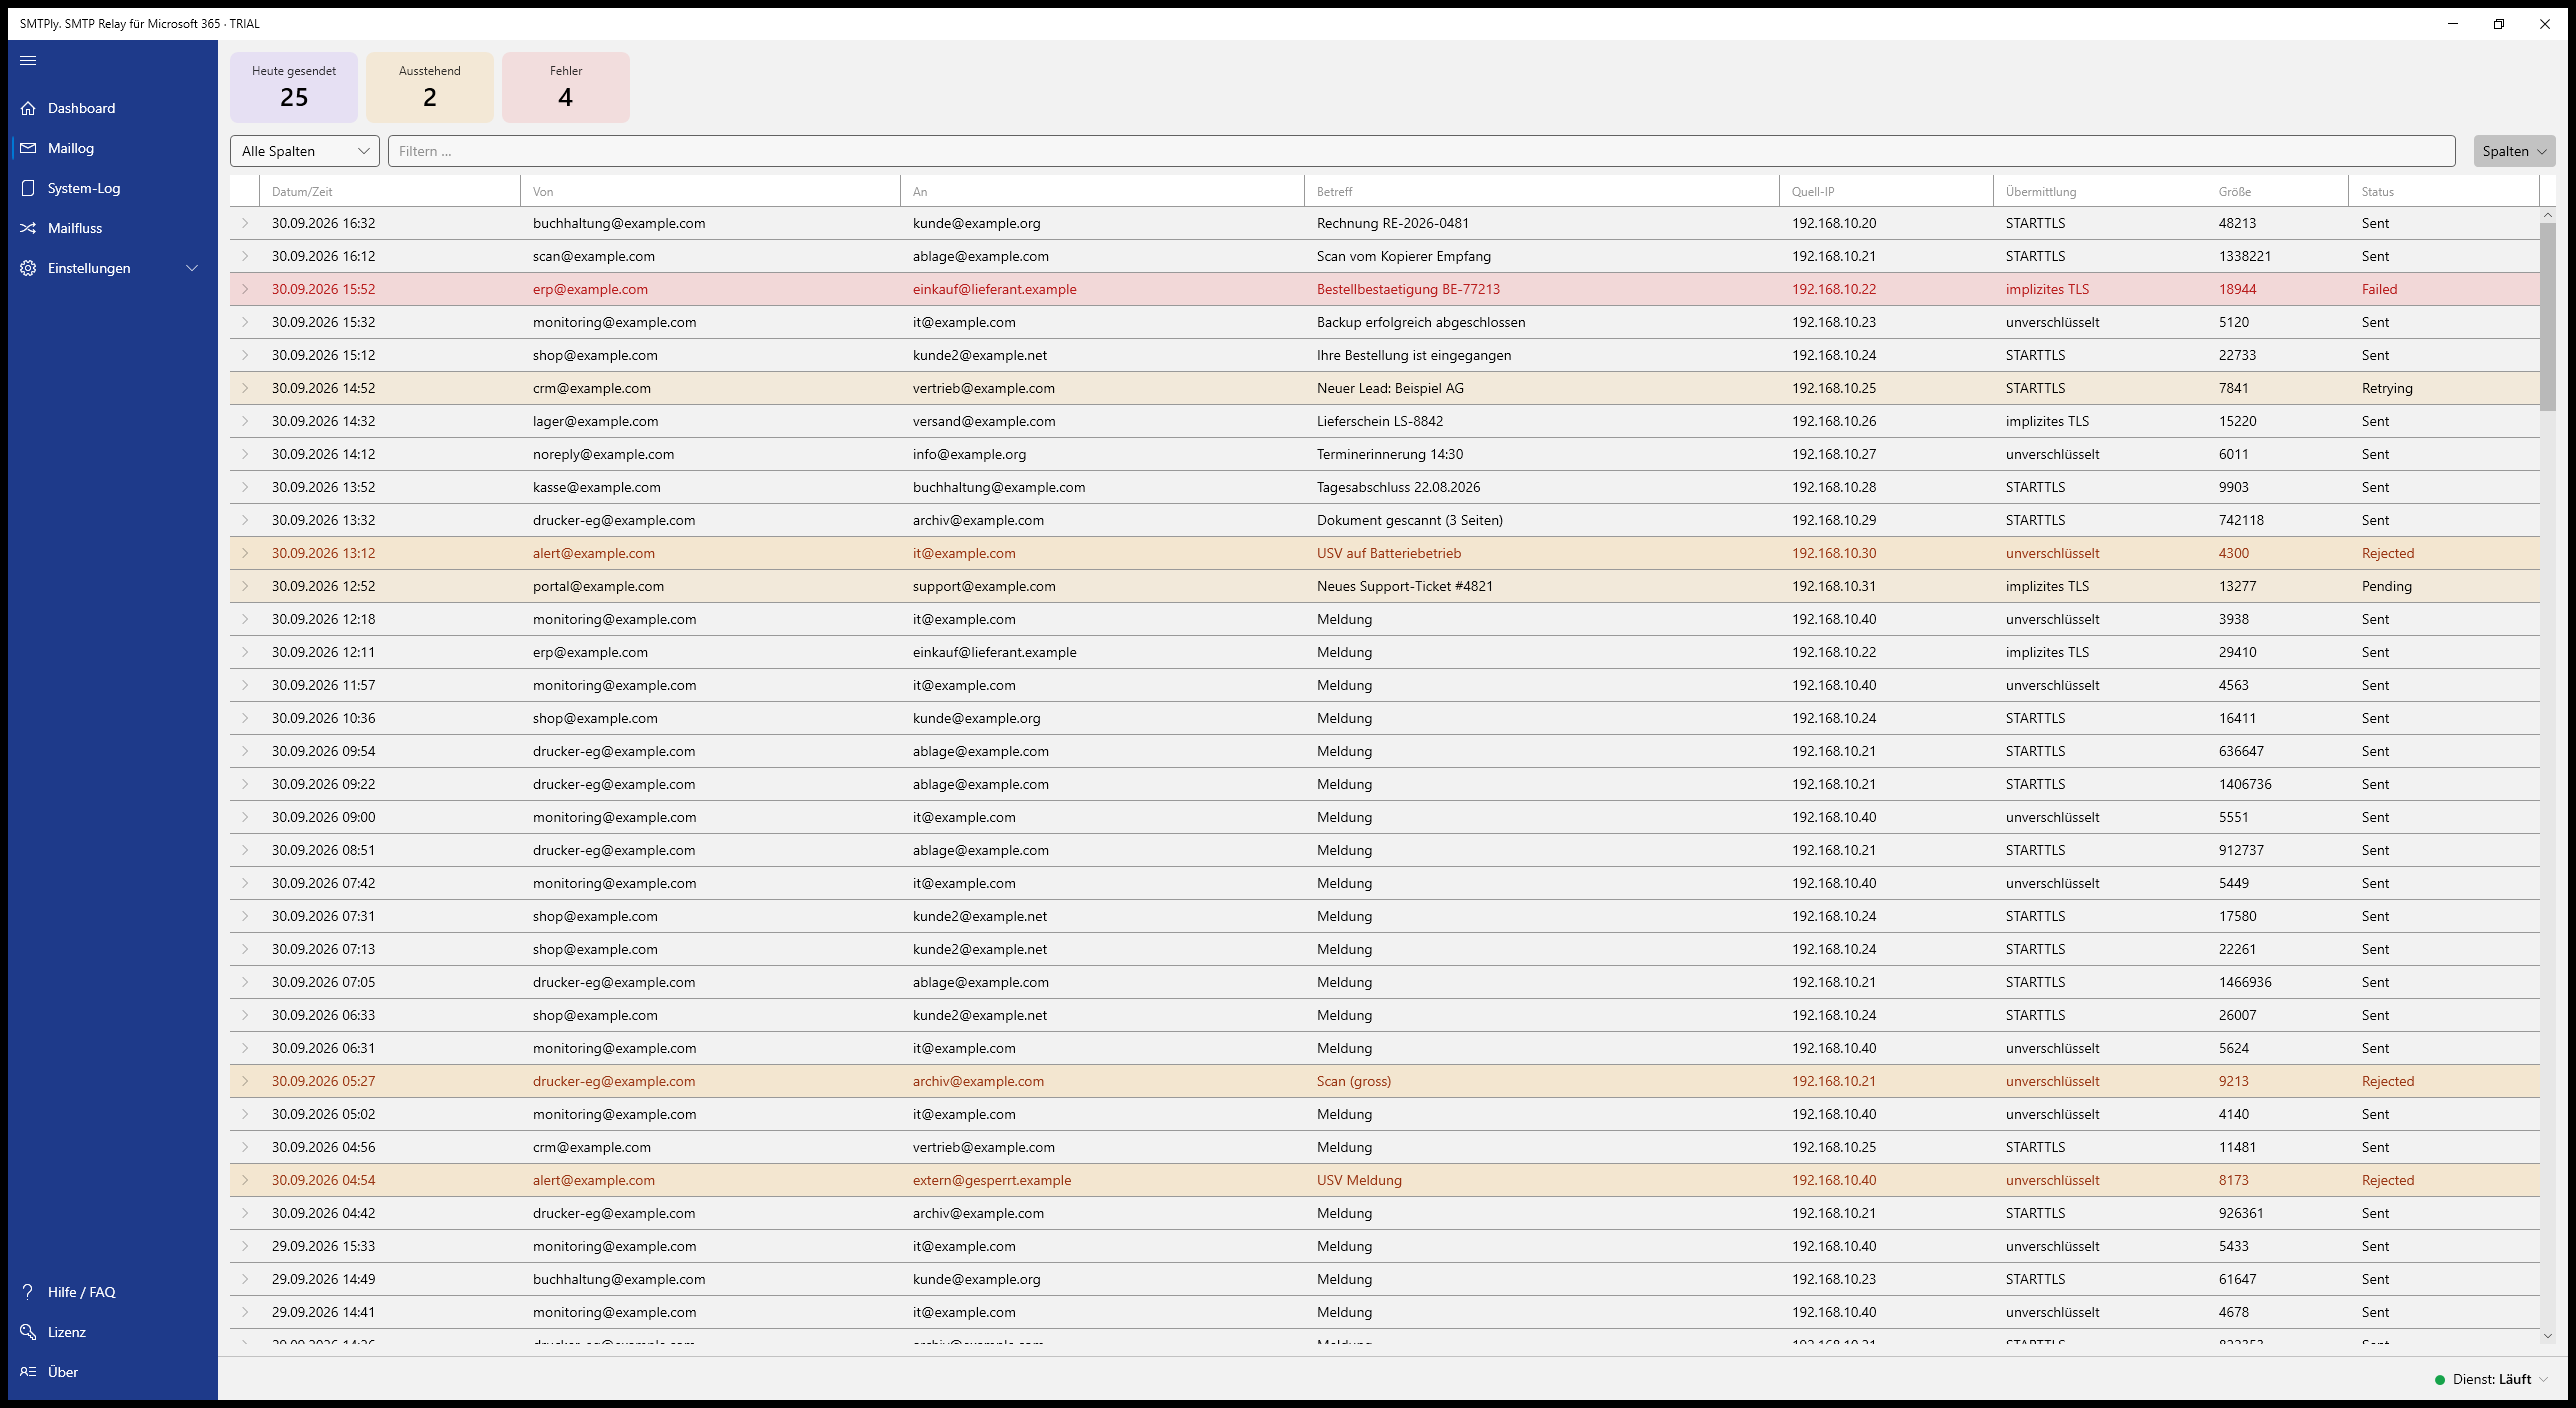Click the table vertical scrollbar thumb
This screenshot has width=2576, height=1408.
coord(2547,316)
